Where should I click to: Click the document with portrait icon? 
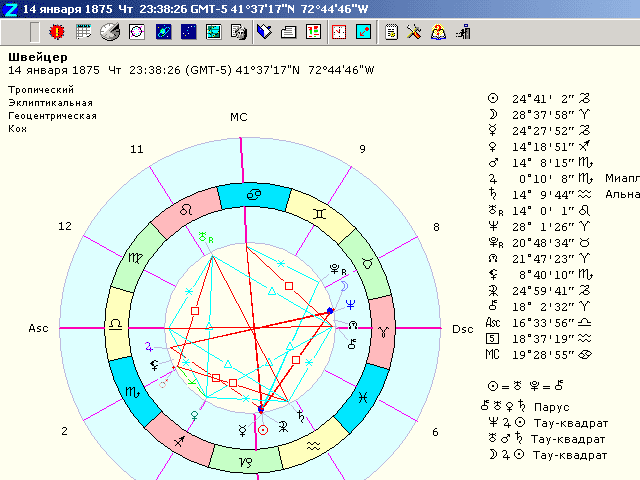click(239, 32)
